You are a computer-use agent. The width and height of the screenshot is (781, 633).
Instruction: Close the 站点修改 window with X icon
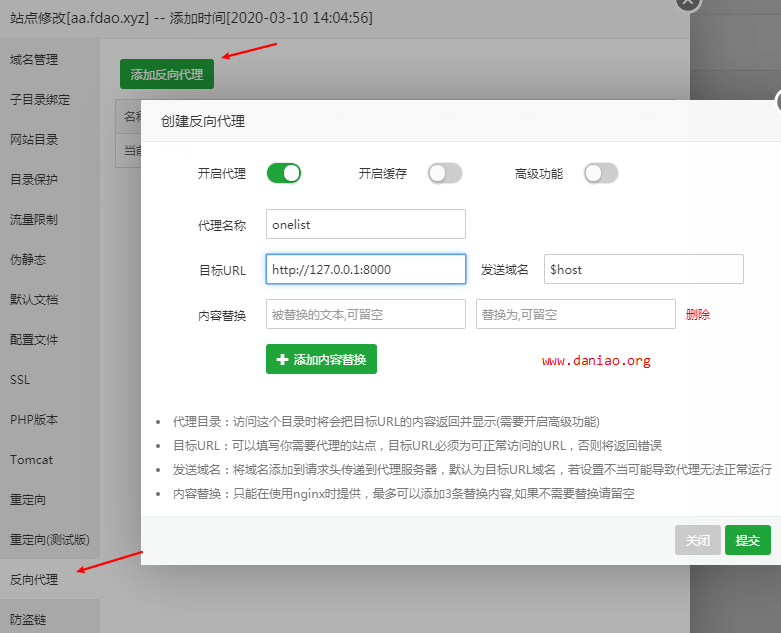(688, 3)
